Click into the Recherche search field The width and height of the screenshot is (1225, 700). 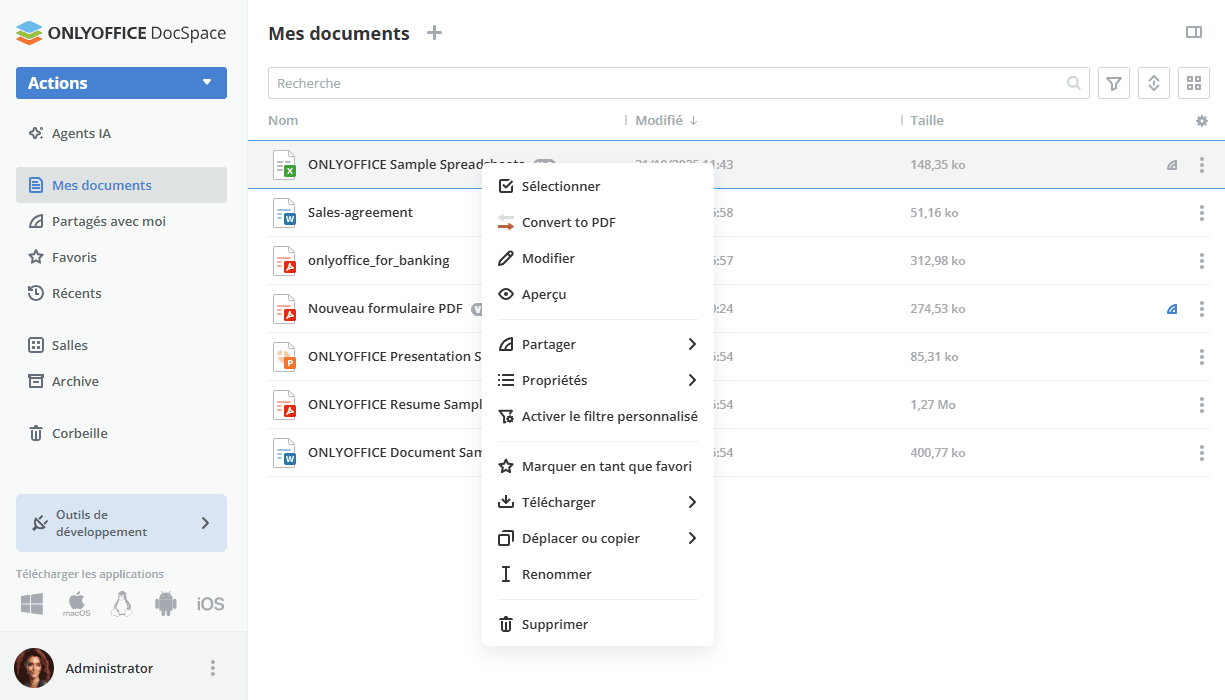[665, 83]
